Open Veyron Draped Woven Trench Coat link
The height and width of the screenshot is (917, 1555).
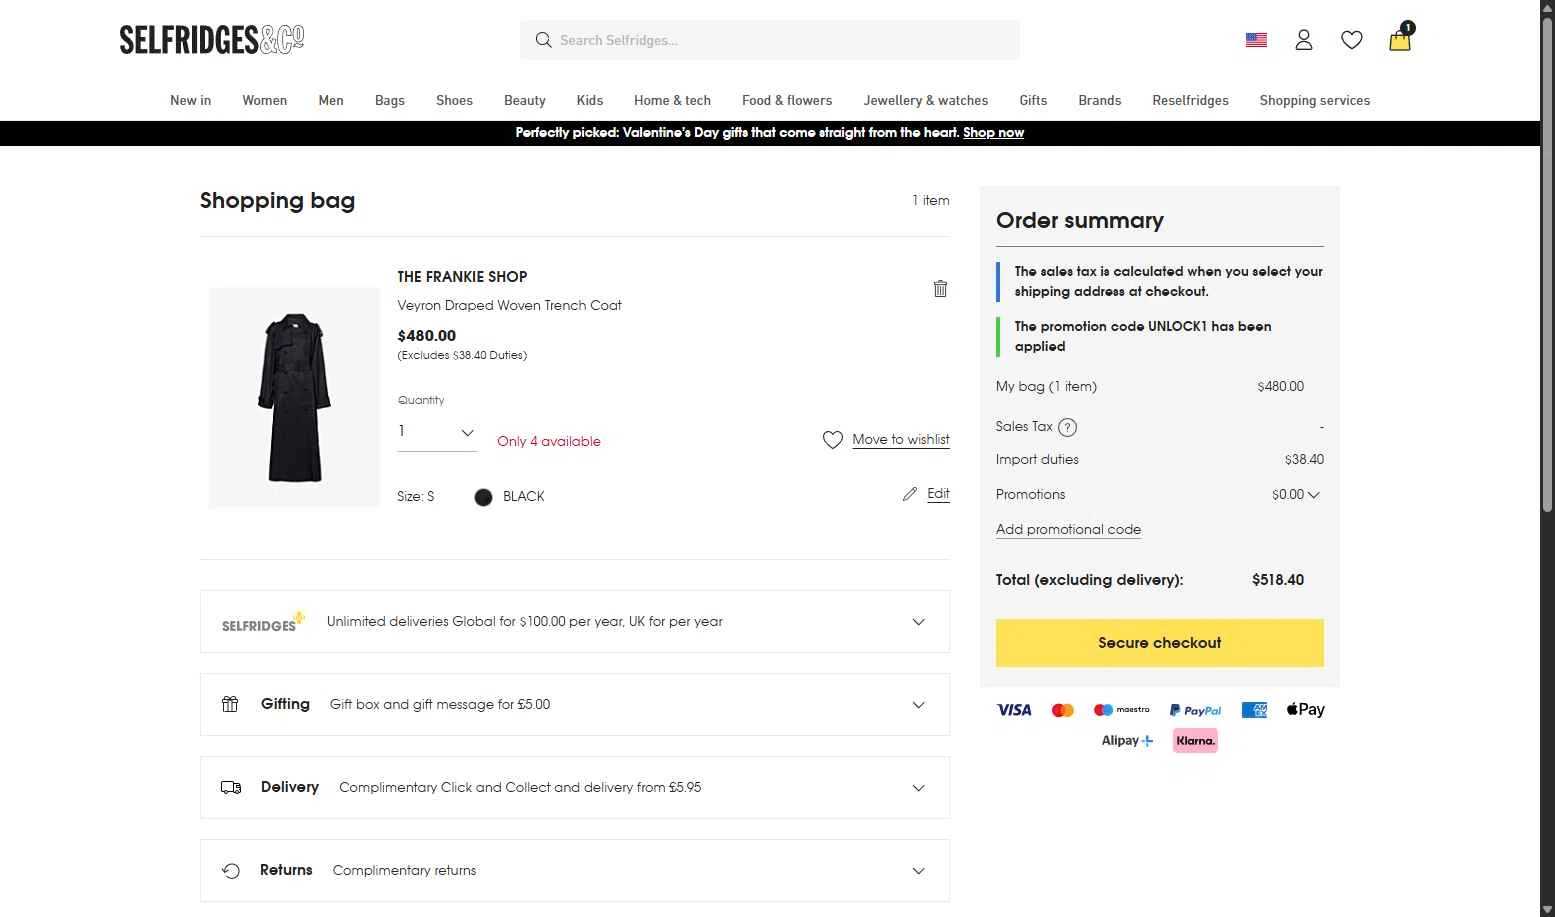tap(509, 306)
